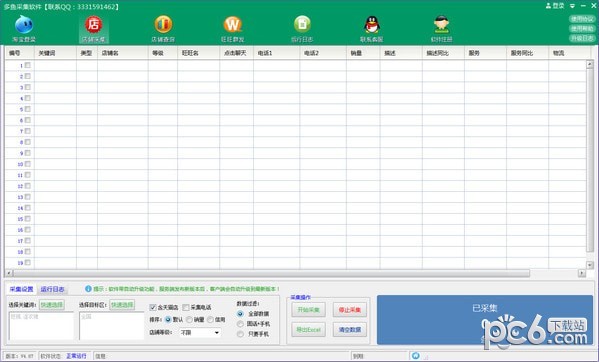Screen dimensions: 599x362
Task: Click the QQ penguin customer service icon
Action: 372,25
